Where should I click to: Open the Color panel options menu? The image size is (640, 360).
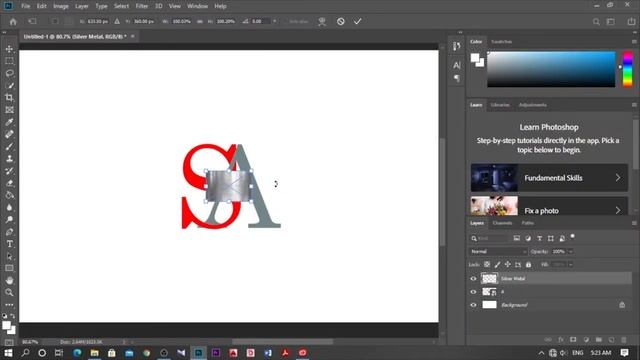(634, 42)
